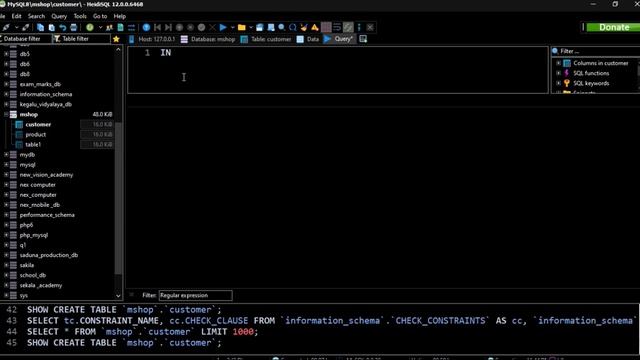The width and height of the screenshot is (640, 360).
Task: Expand SQL keywords helper node
Action: (x=558, y=83)
